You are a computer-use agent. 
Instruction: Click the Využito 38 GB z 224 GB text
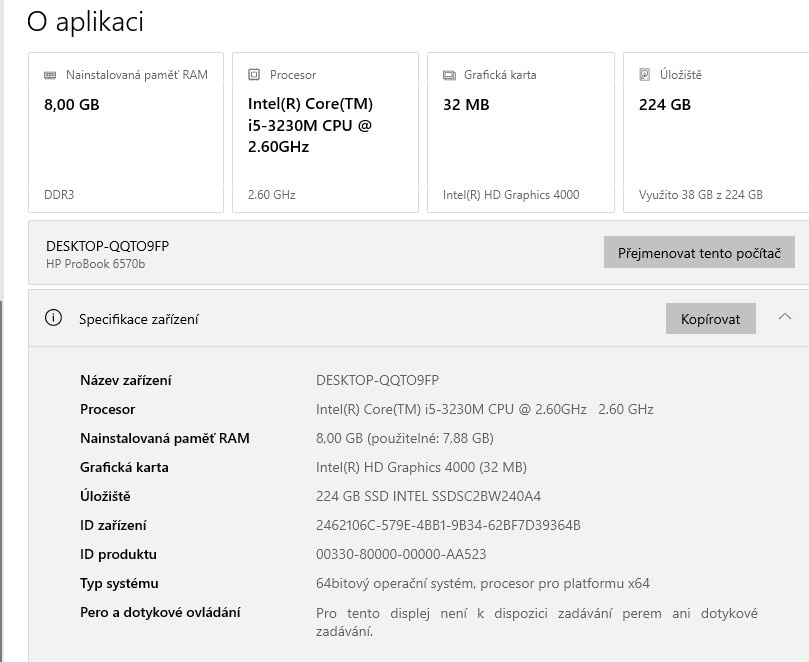point(702,194)
